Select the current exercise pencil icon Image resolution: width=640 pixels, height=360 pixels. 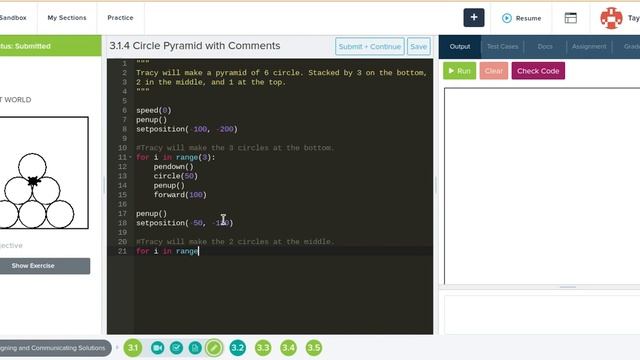(x=214, y=348)
